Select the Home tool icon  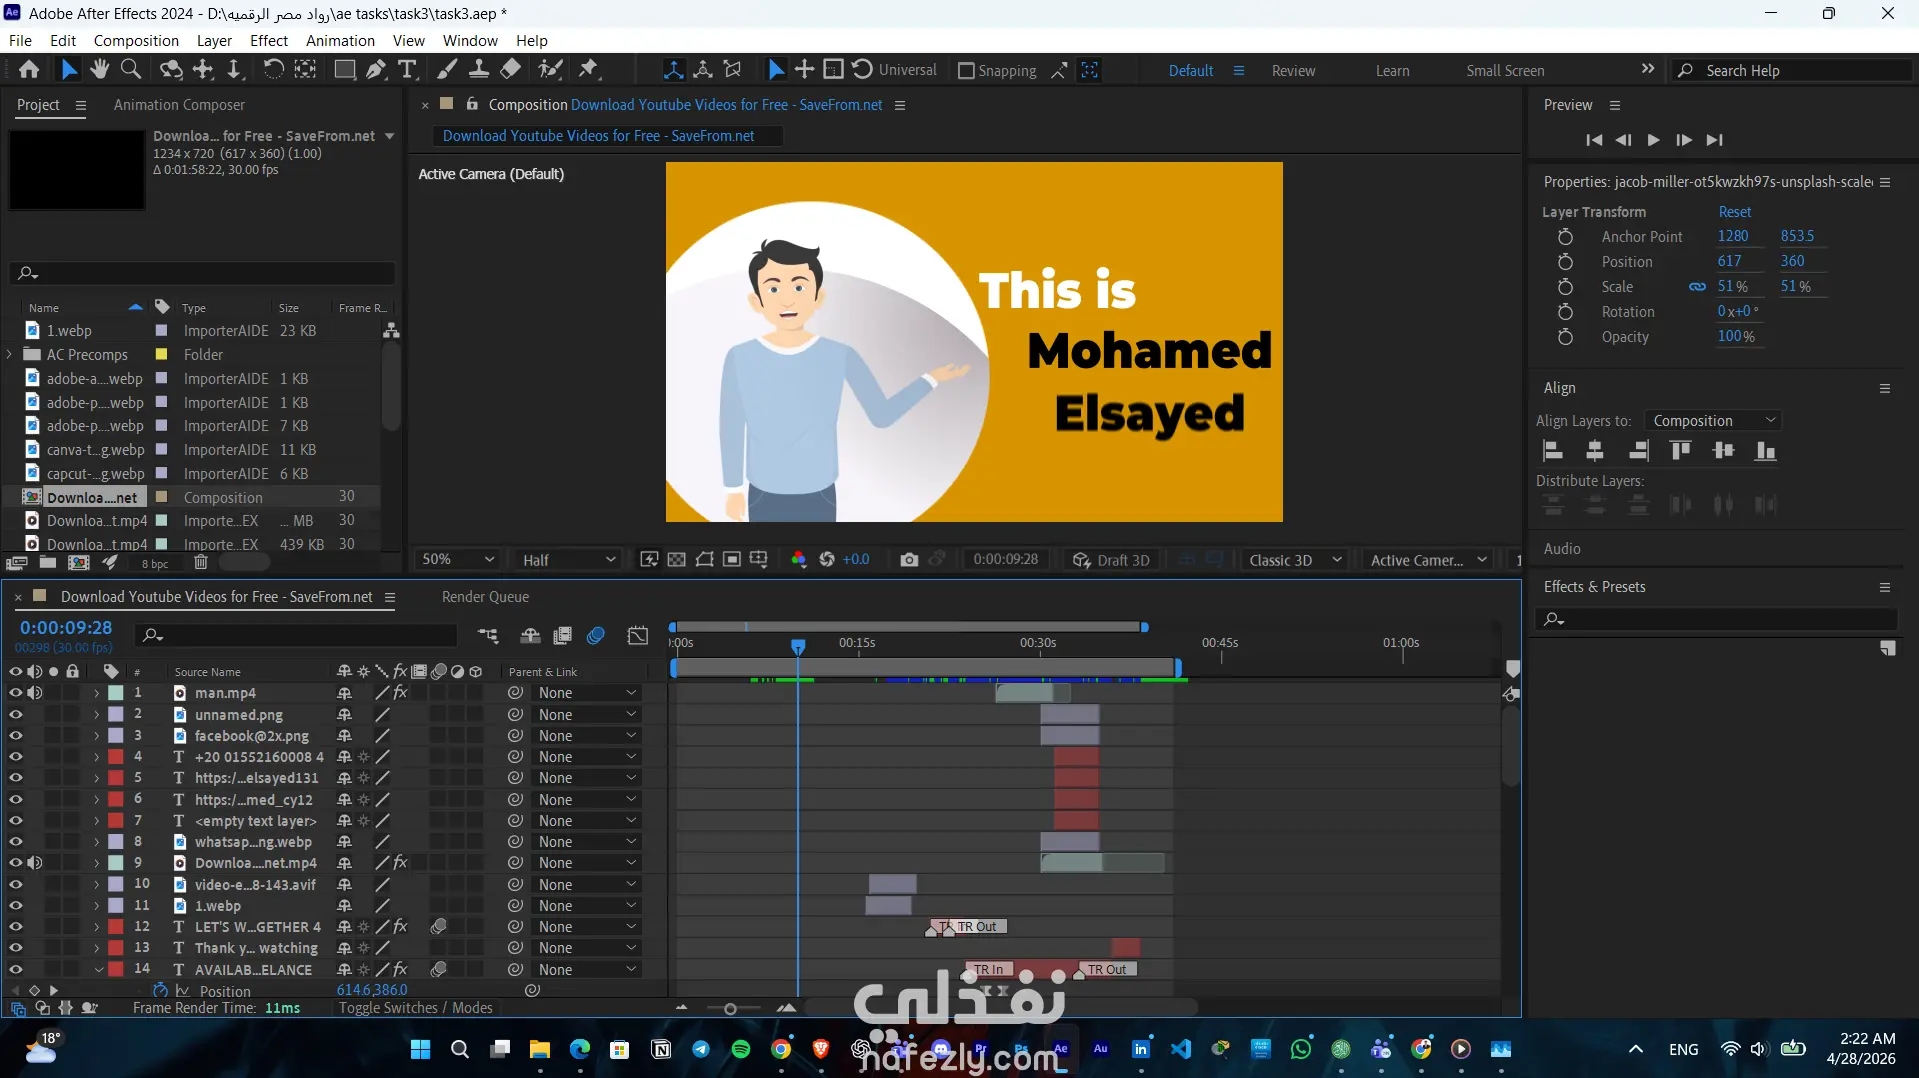pyautogui.click(x=29, y=69)
